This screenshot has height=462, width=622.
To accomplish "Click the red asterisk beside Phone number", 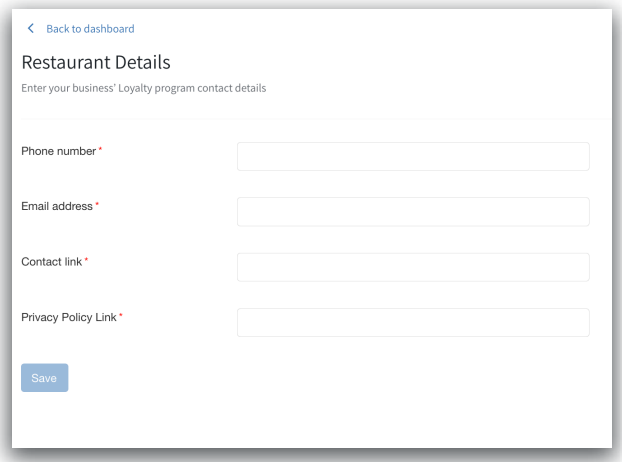I will (100, 150).
